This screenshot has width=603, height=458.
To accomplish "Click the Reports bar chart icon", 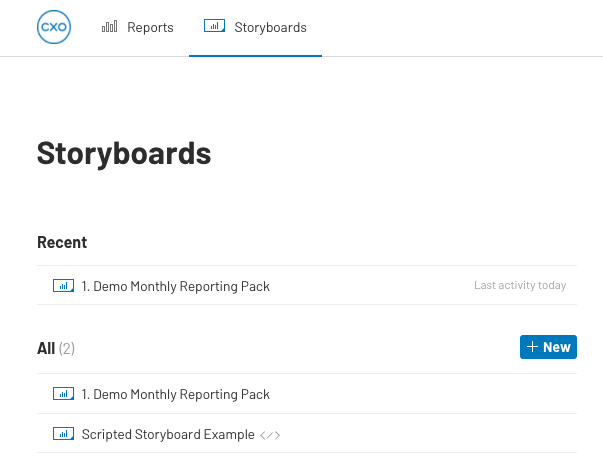I will [110, 27].
